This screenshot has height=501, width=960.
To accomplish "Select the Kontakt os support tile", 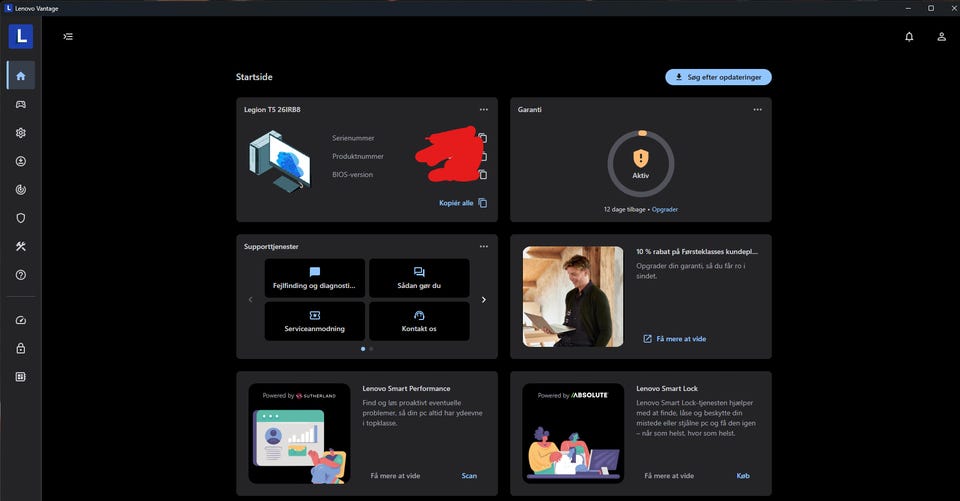I will [x=419, y=321].
